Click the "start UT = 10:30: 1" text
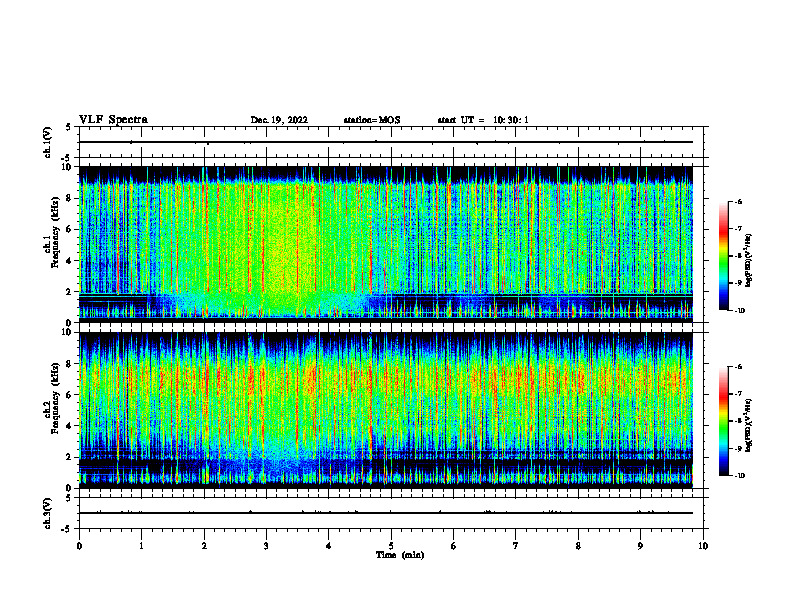This screenshot has height=612, width=792. (x=483, y=120)
